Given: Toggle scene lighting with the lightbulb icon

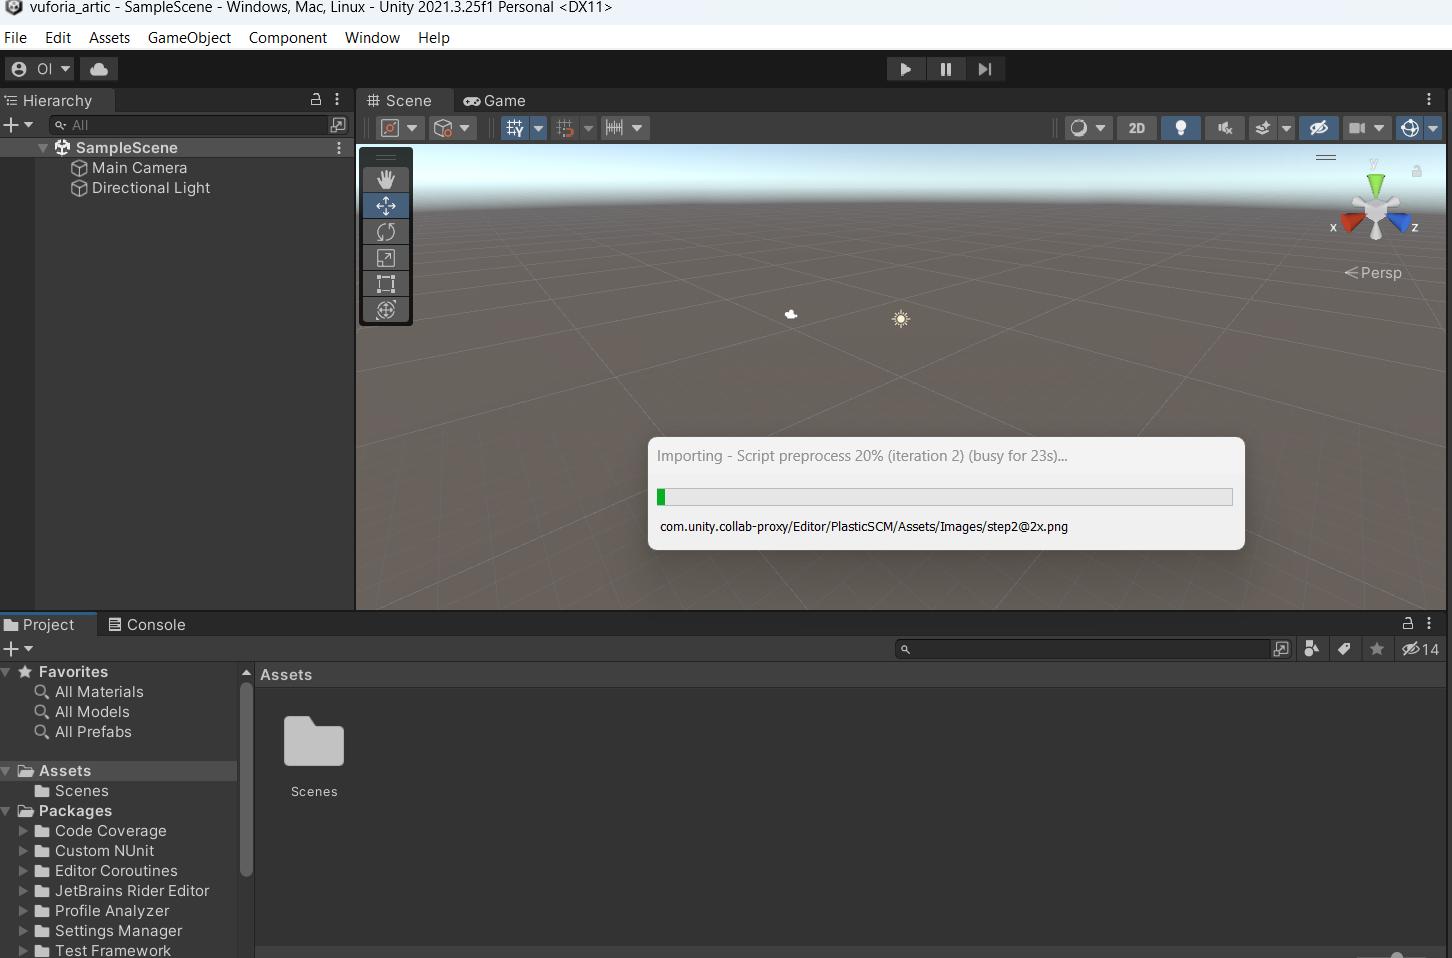Looking at the screenshot, I should click(x=1181, y=128).
